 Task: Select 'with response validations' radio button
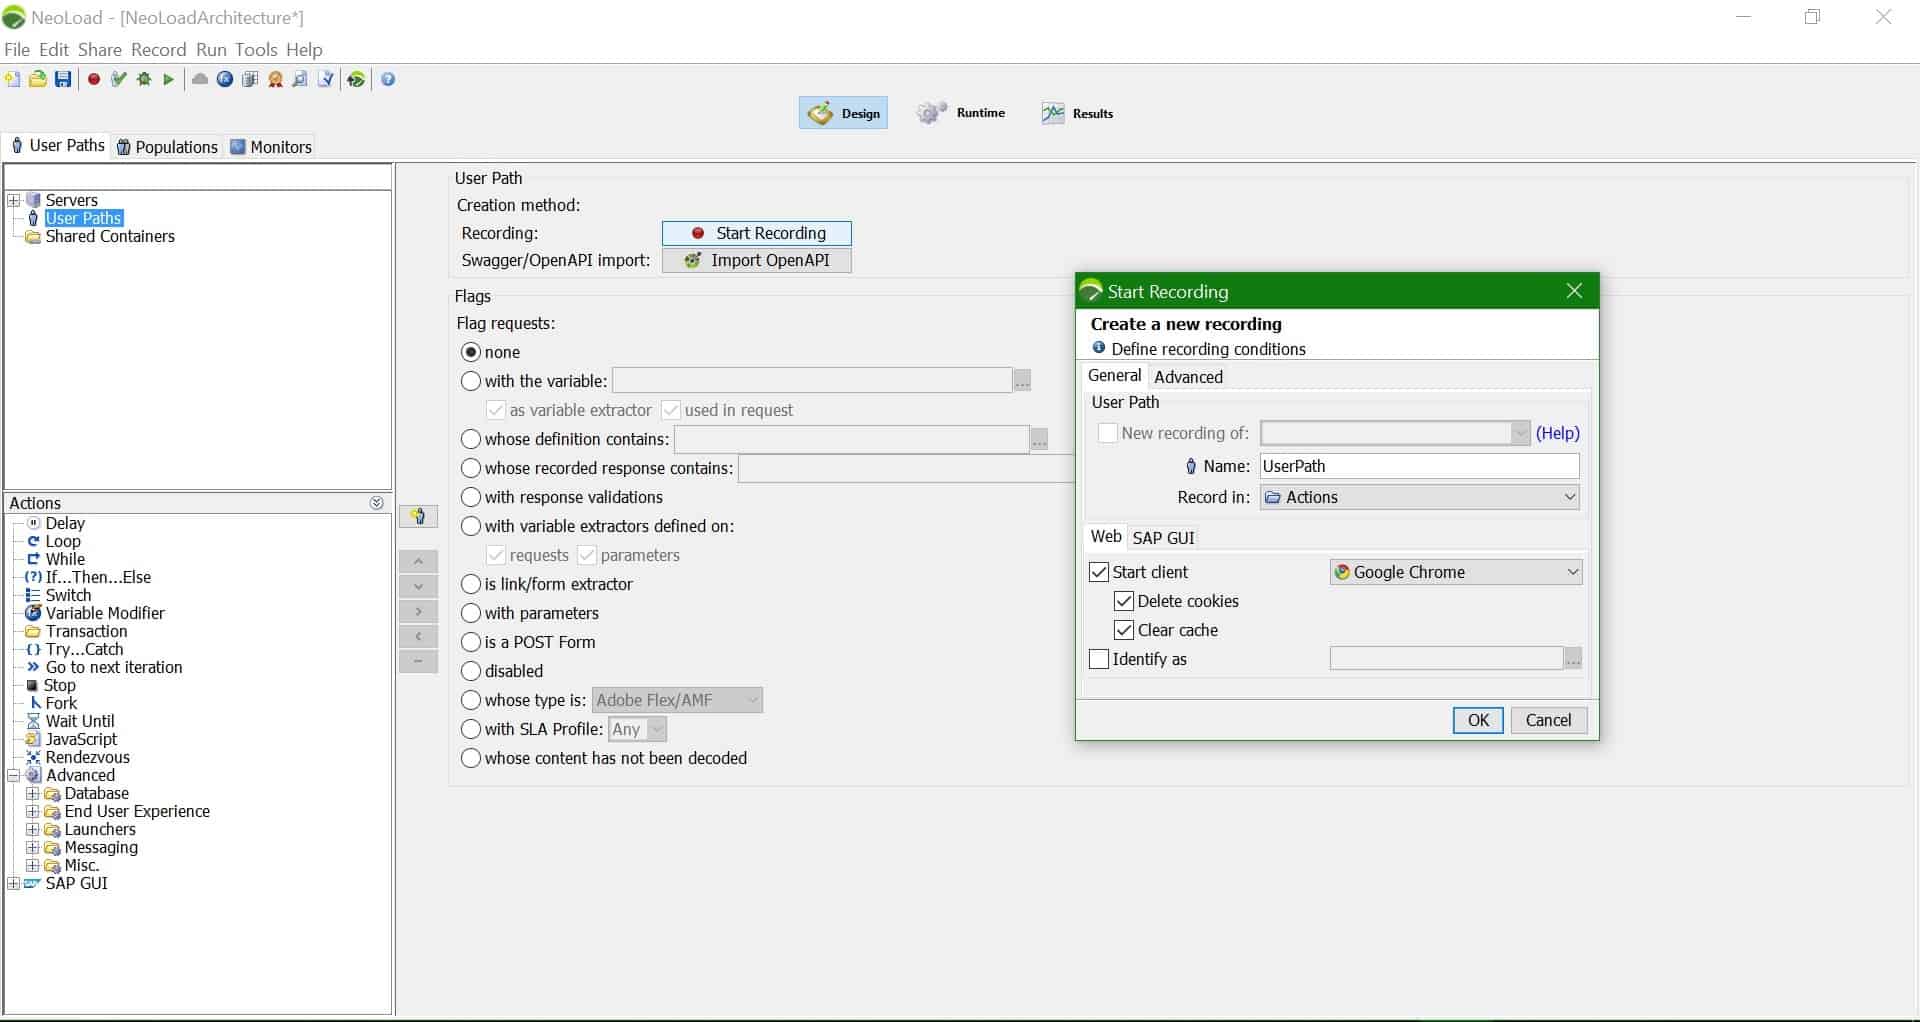point(471,497)
